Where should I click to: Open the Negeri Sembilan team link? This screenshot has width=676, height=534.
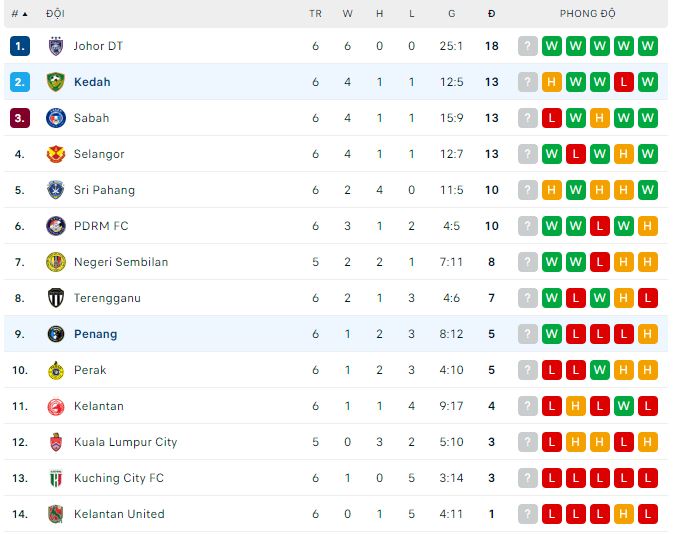click(x=121, y=262)
